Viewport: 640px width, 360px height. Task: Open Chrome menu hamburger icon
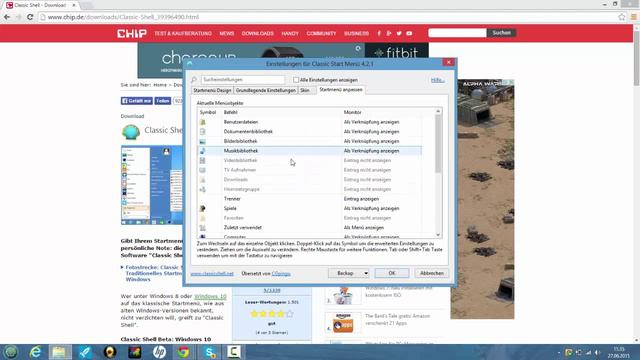coord(633,17)
